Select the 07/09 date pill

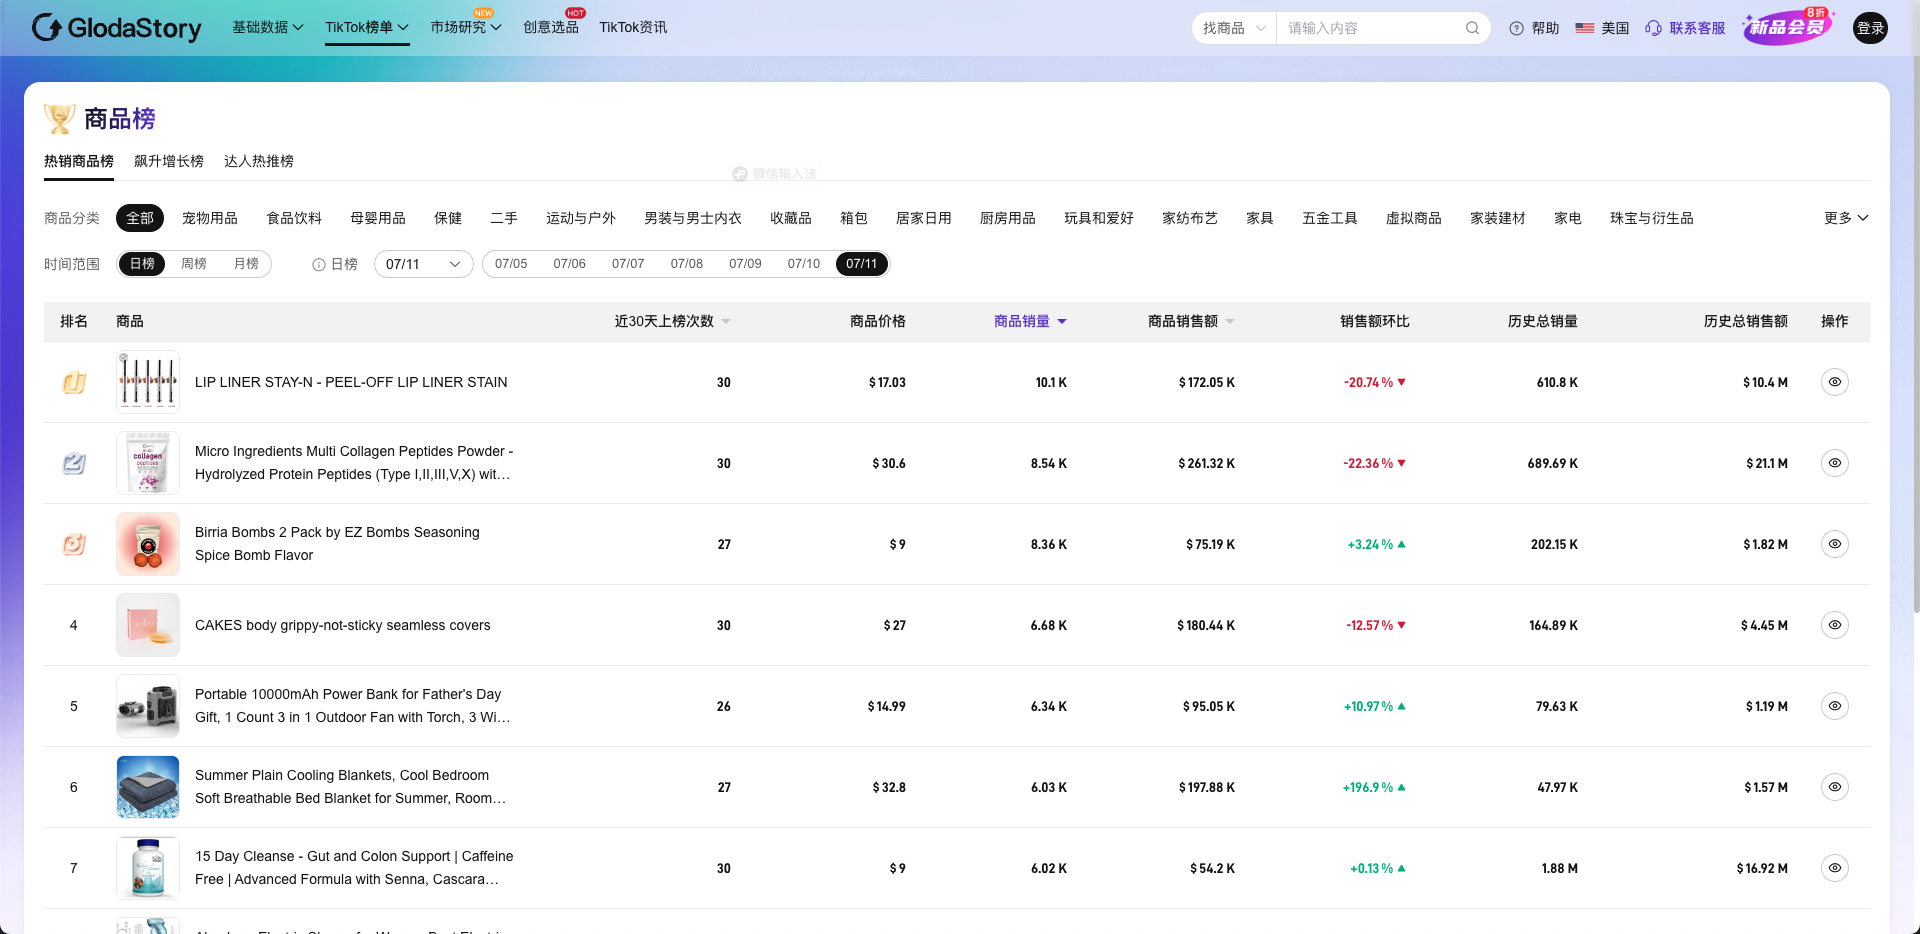pos(745,264)
